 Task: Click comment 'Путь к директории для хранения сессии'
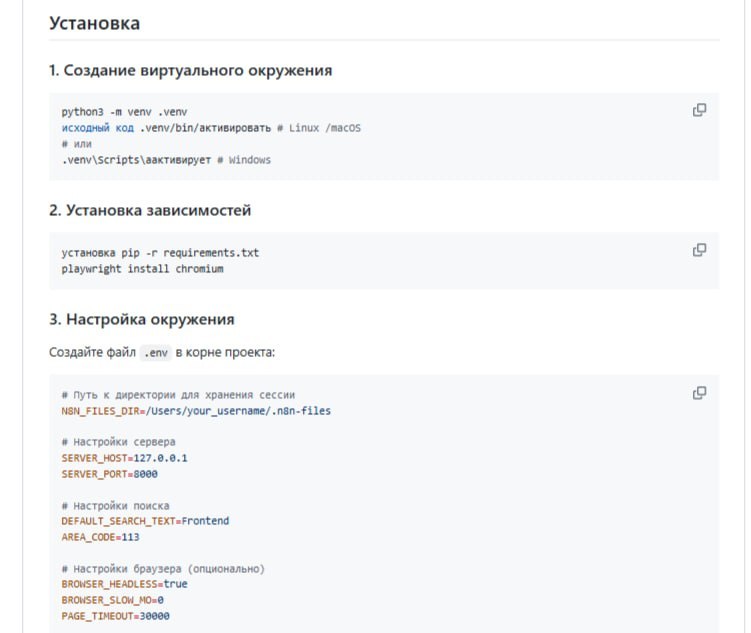(178, 395)
